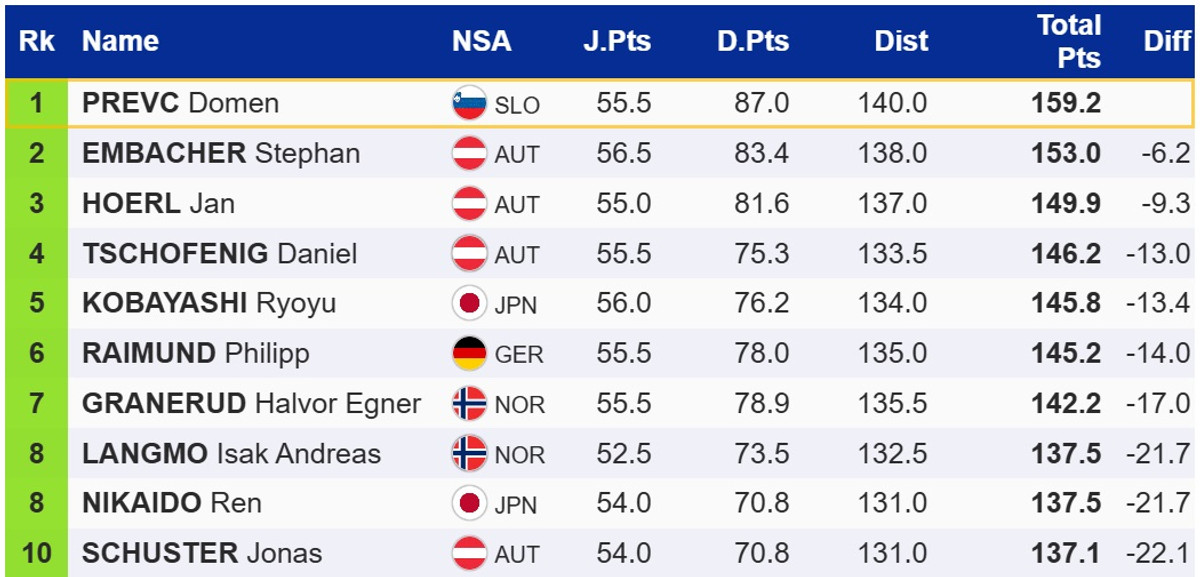Click Japan flag icon in Nikaido row
This screenshot has height=577, width=1200.
[469, 503]
